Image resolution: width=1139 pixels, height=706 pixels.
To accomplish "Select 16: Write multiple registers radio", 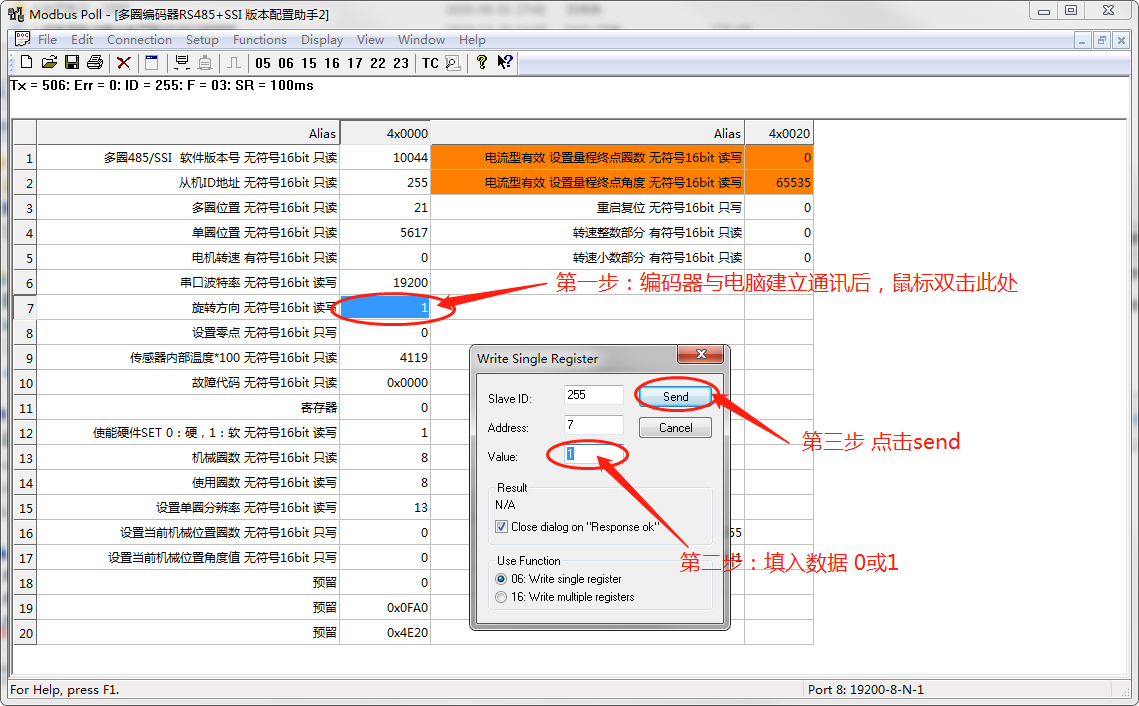I will (x=500, y=597).
